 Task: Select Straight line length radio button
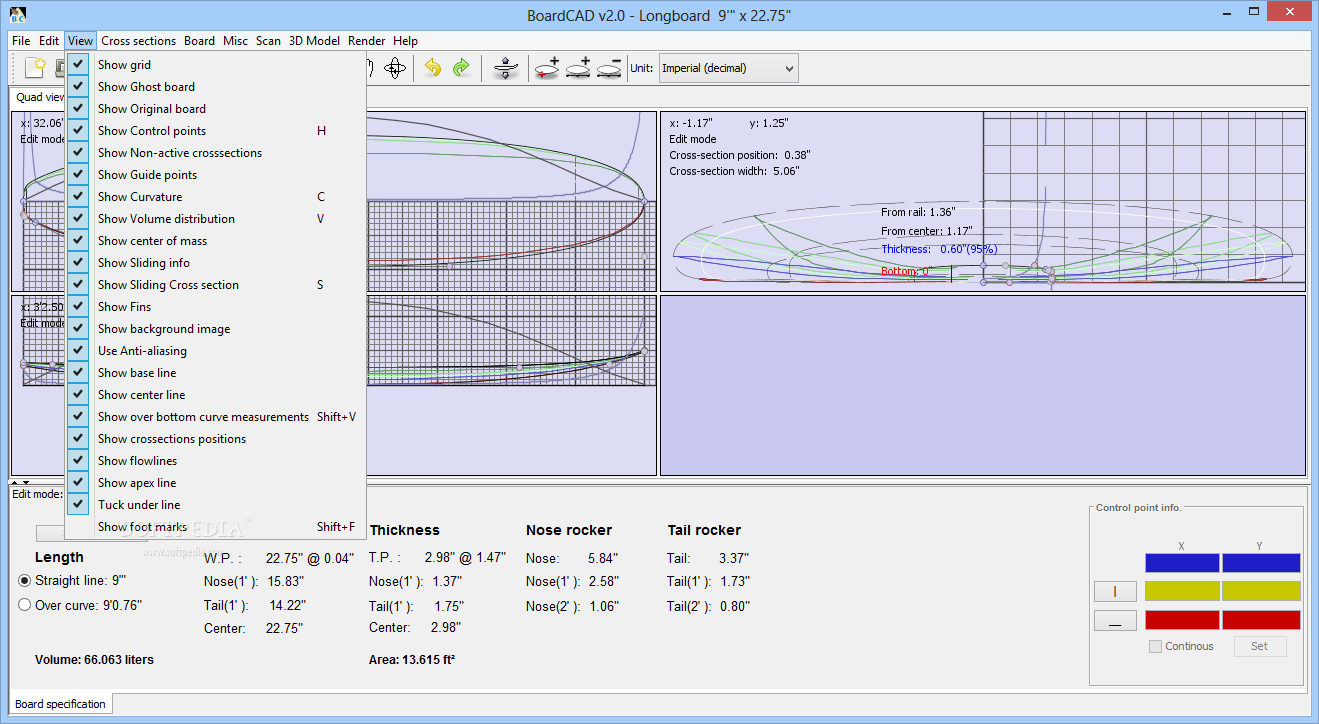[25, 580]
